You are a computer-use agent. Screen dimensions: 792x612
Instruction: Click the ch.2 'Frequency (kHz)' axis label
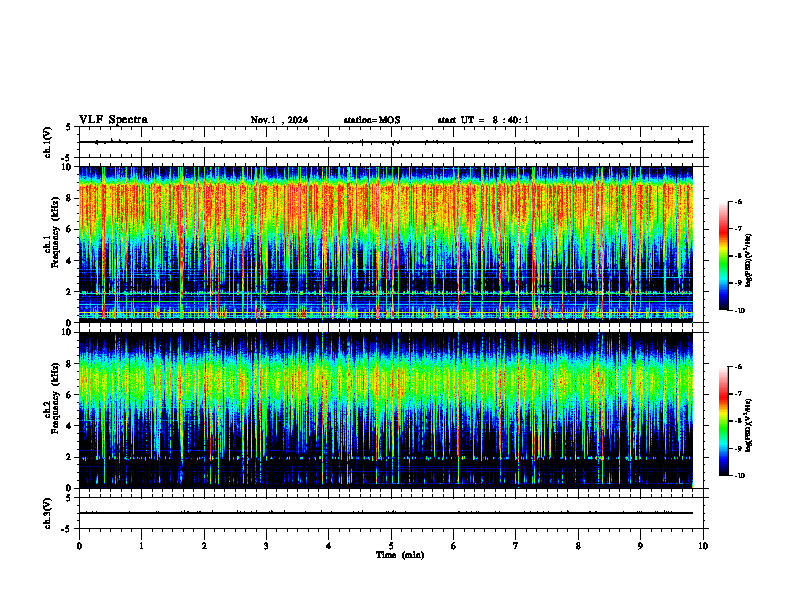55,398
